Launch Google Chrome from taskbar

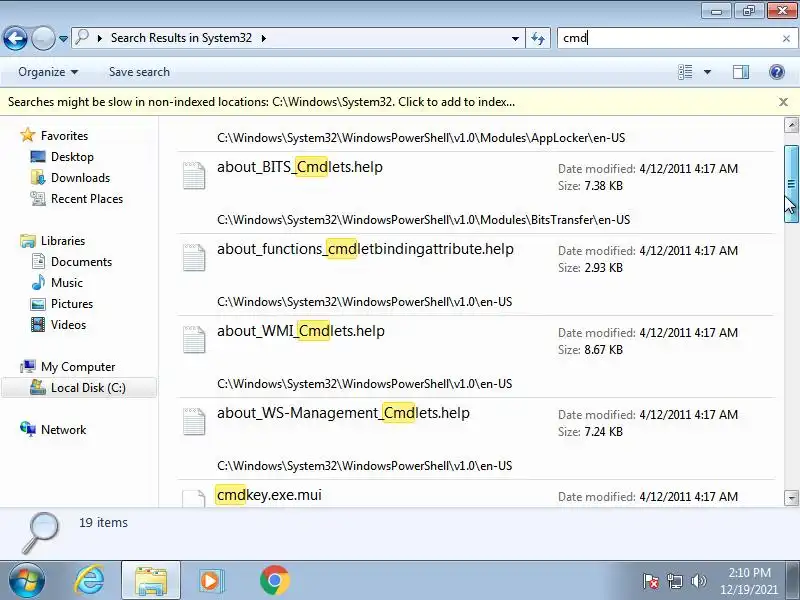[x=274, y=581]
